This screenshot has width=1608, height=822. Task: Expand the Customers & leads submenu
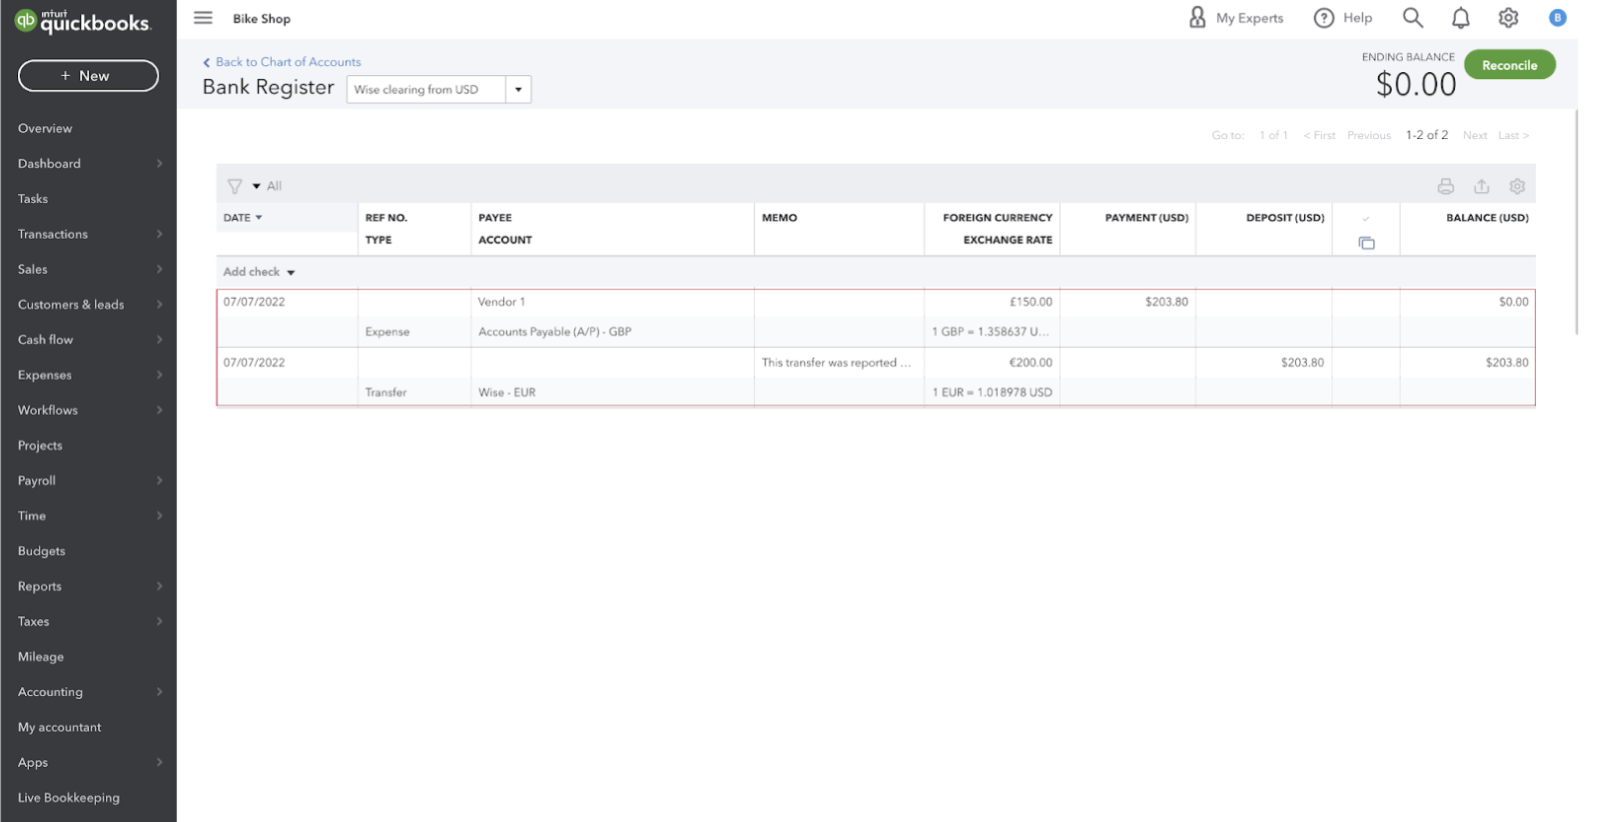(159, 305)
